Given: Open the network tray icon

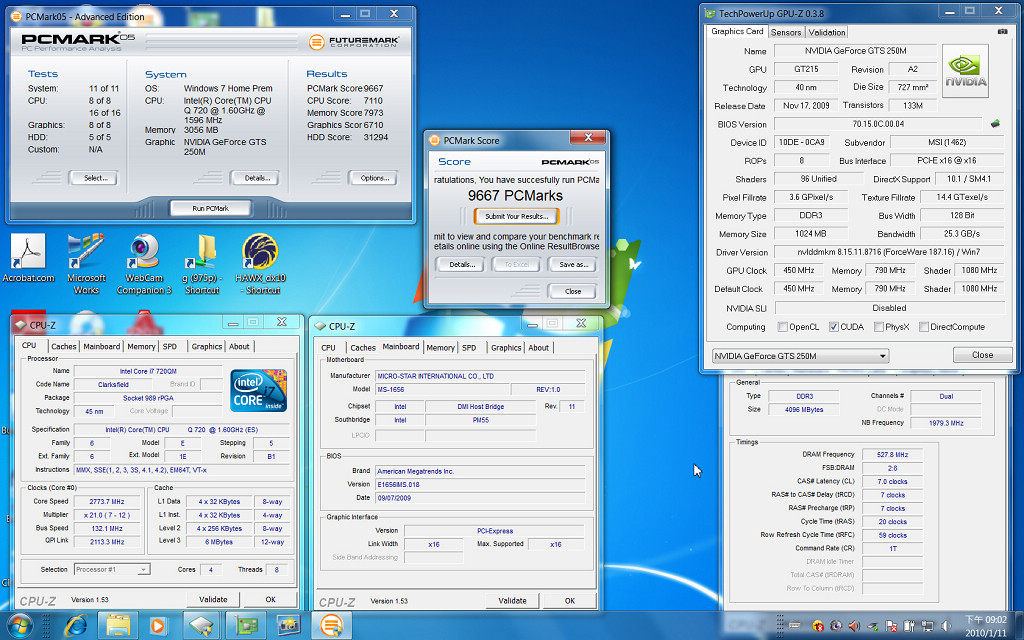Looking at the screenshot, I should coord(927,626).
